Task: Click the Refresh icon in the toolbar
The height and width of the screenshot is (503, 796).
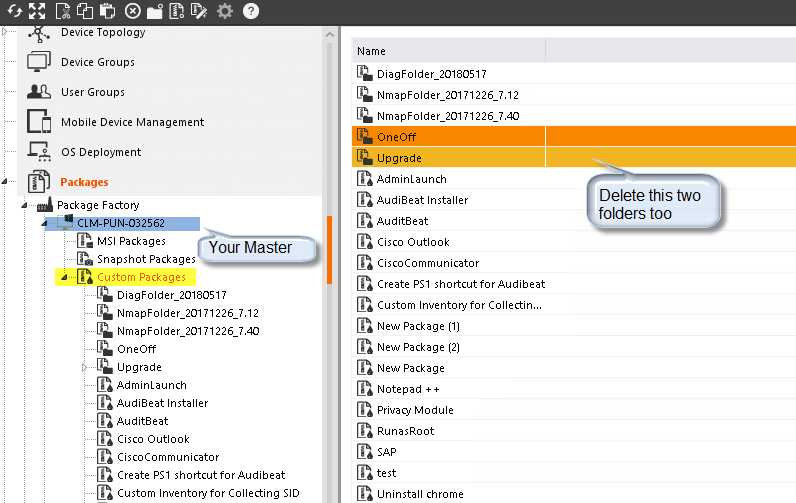Action: pyautogui.click(x=13, y=11)
